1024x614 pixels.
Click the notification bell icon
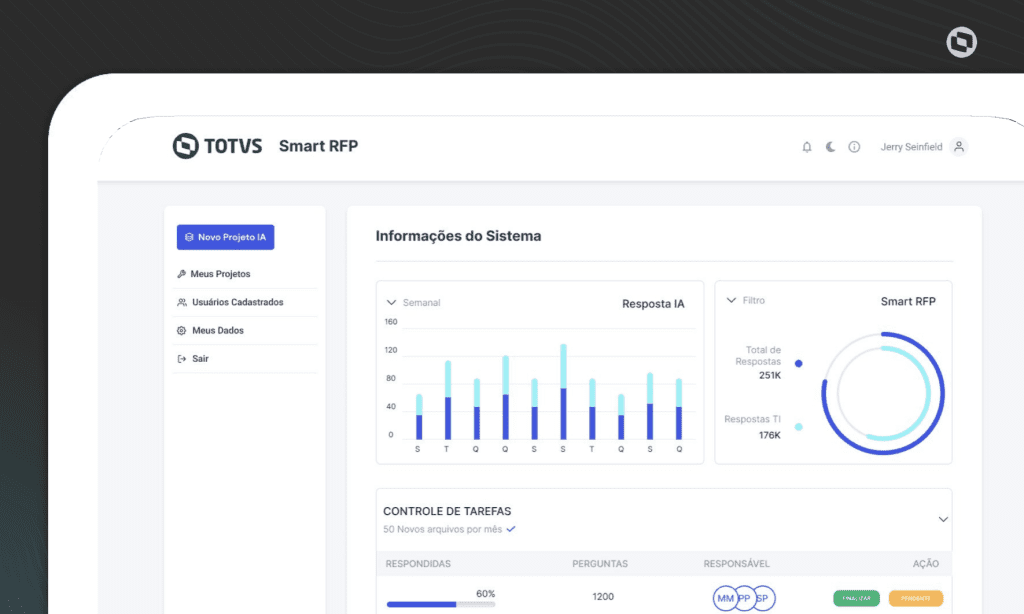pos(807,147)
